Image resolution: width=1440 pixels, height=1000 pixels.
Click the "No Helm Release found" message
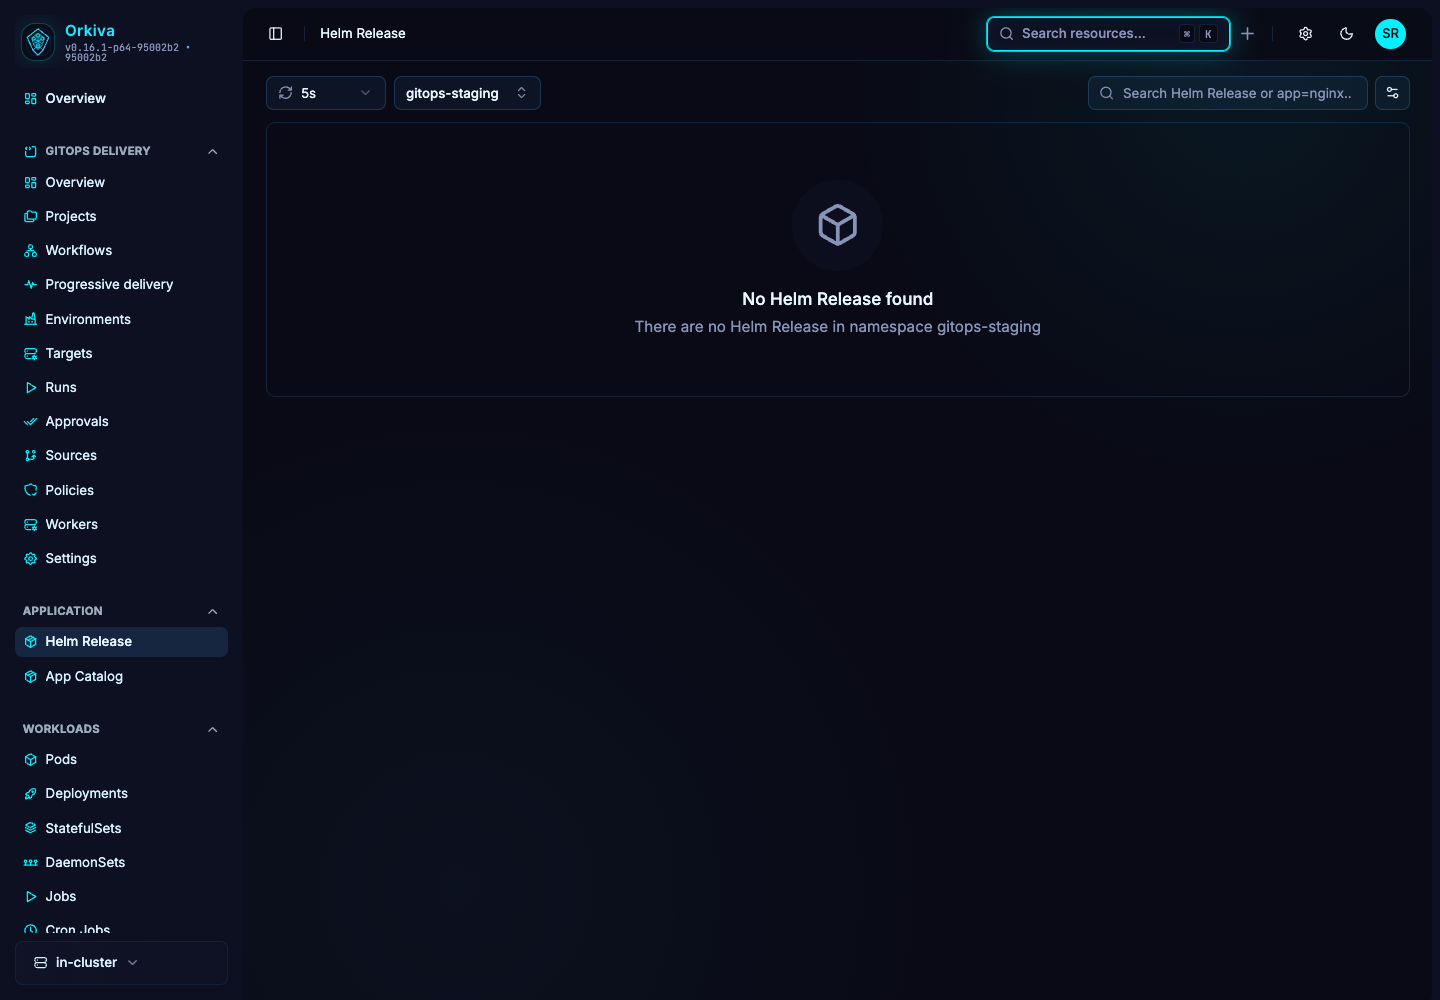838,299
